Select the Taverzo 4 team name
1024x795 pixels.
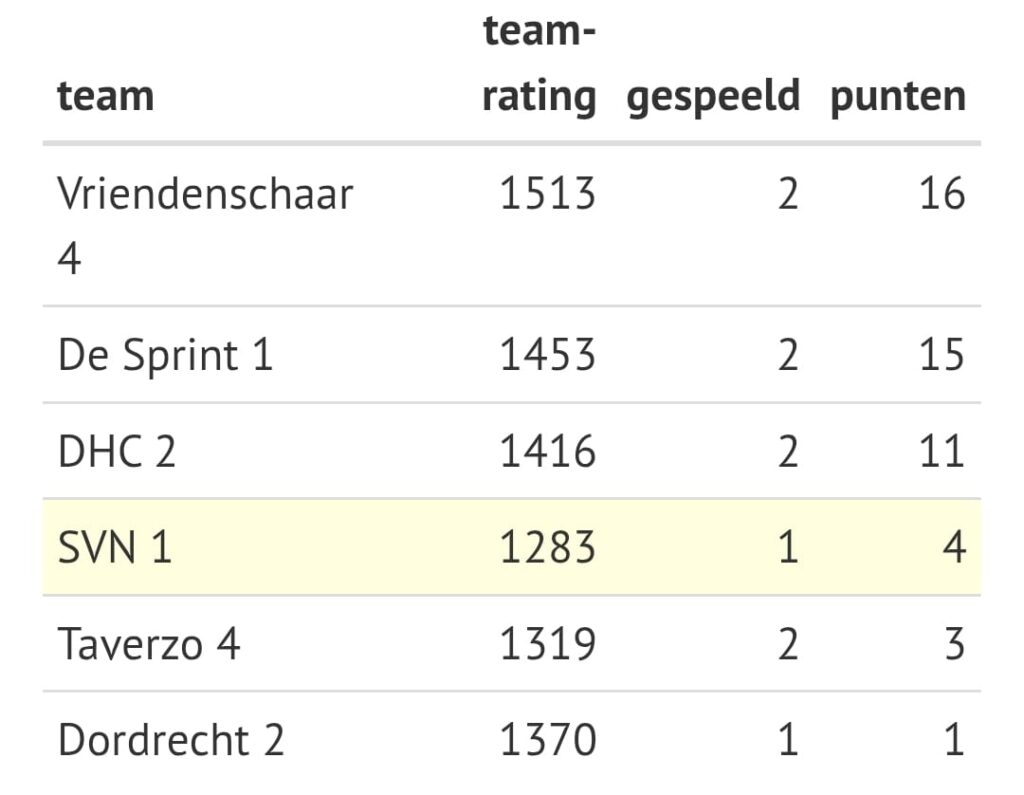tap(149, 643)
